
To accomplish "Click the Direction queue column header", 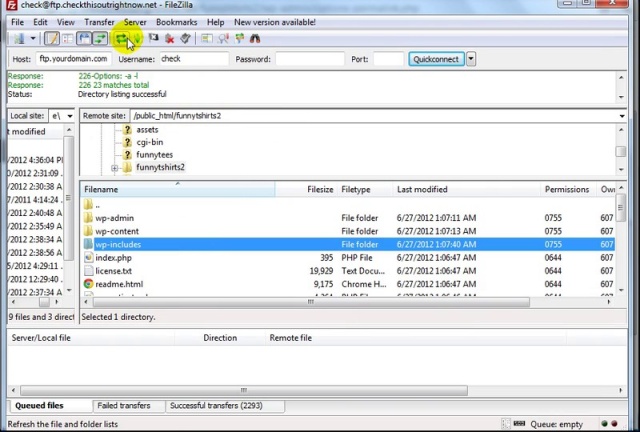I will pyautogui.click(x=220, y=338).
